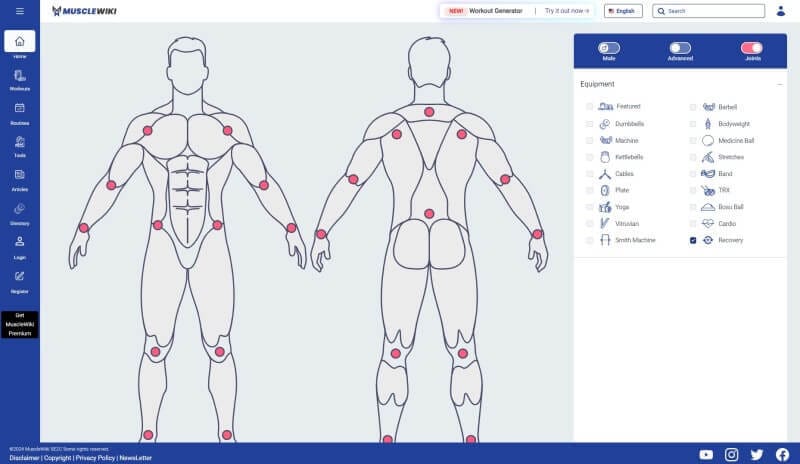Screen dimensions: 800x464
Task: Check the Stretches checkbox
Action: point(693,157)
